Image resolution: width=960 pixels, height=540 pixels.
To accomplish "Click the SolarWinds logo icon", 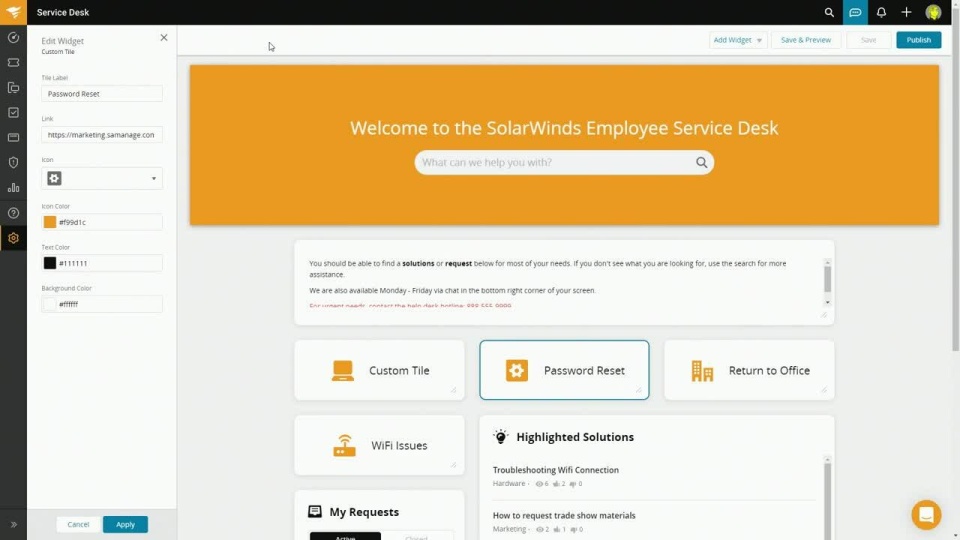I will click(x=13, y=12).
